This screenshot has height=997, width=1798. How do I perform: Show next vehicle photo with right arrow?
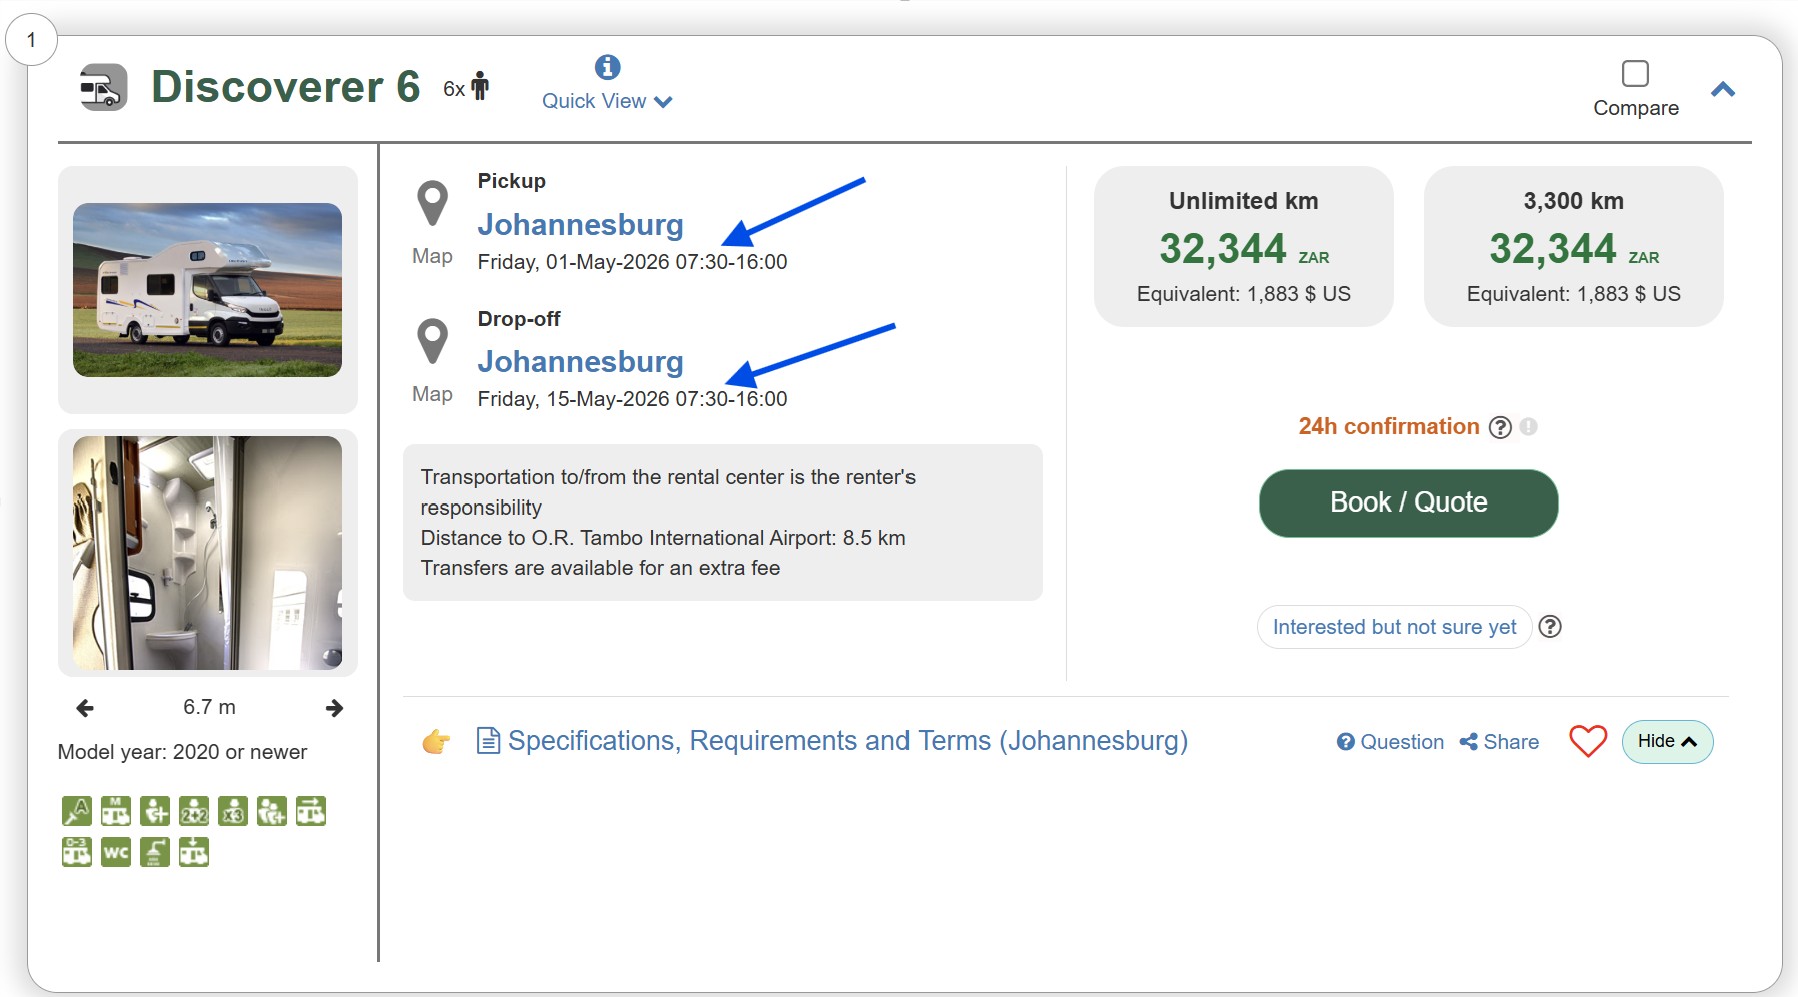[334, 708]
